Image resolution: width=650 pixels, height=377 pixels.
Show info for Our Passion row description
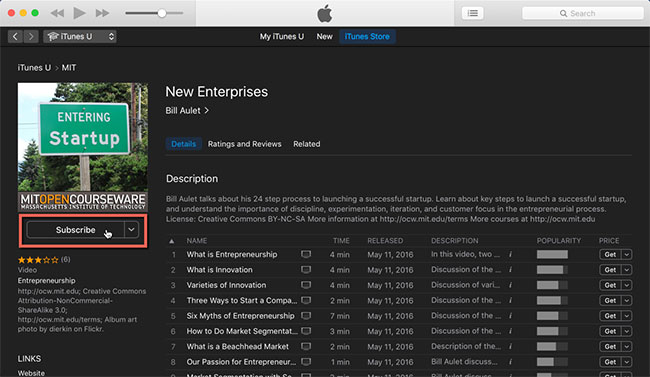tap(510, 362)
